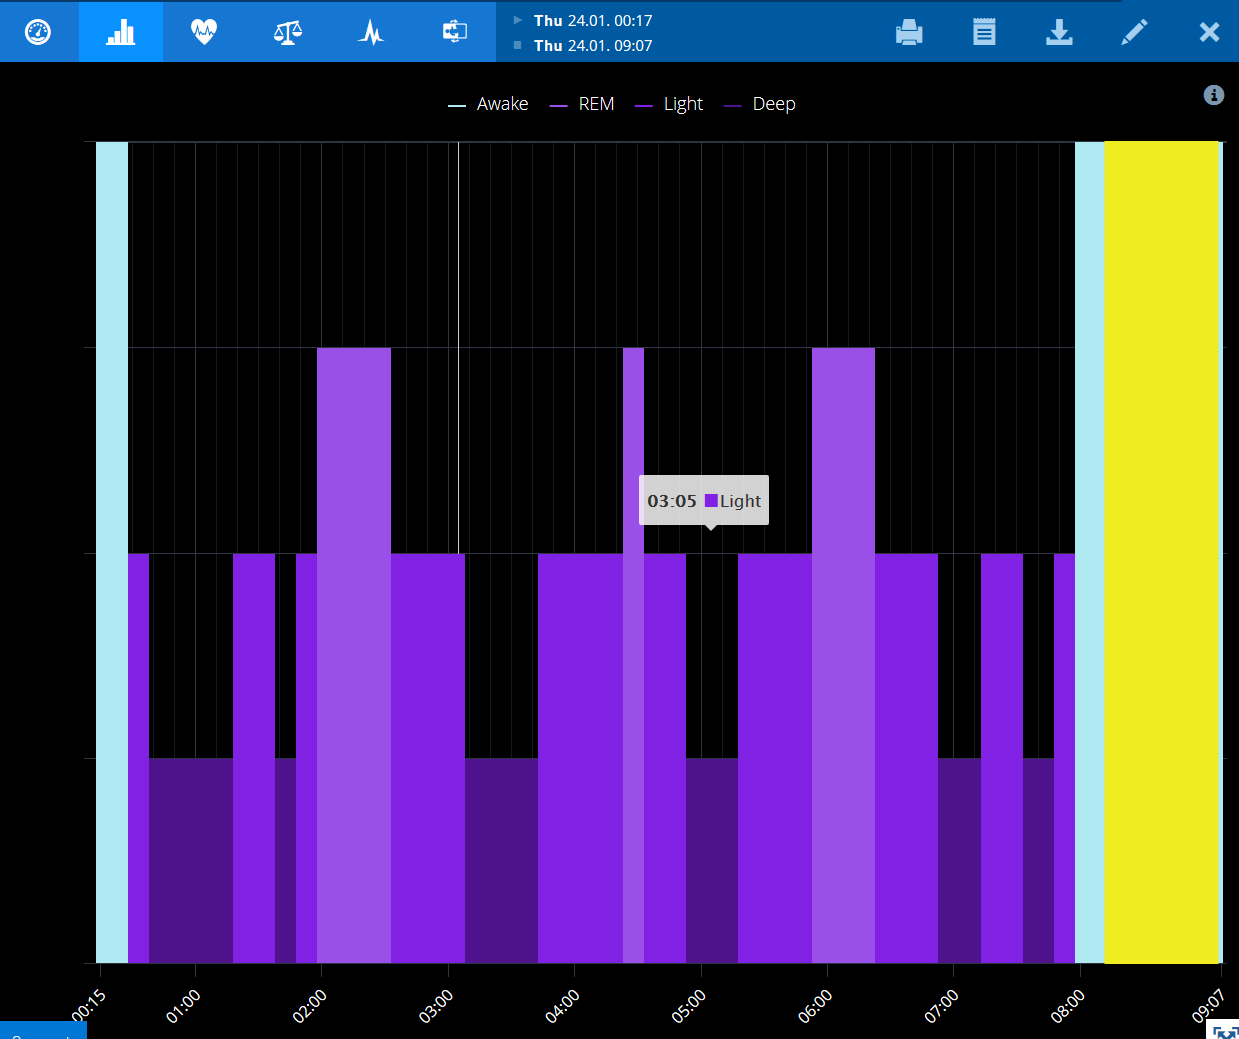Click the narrow REM bar near 04:30
This screenshot has width=1239, height=1039.
point(633,655)
